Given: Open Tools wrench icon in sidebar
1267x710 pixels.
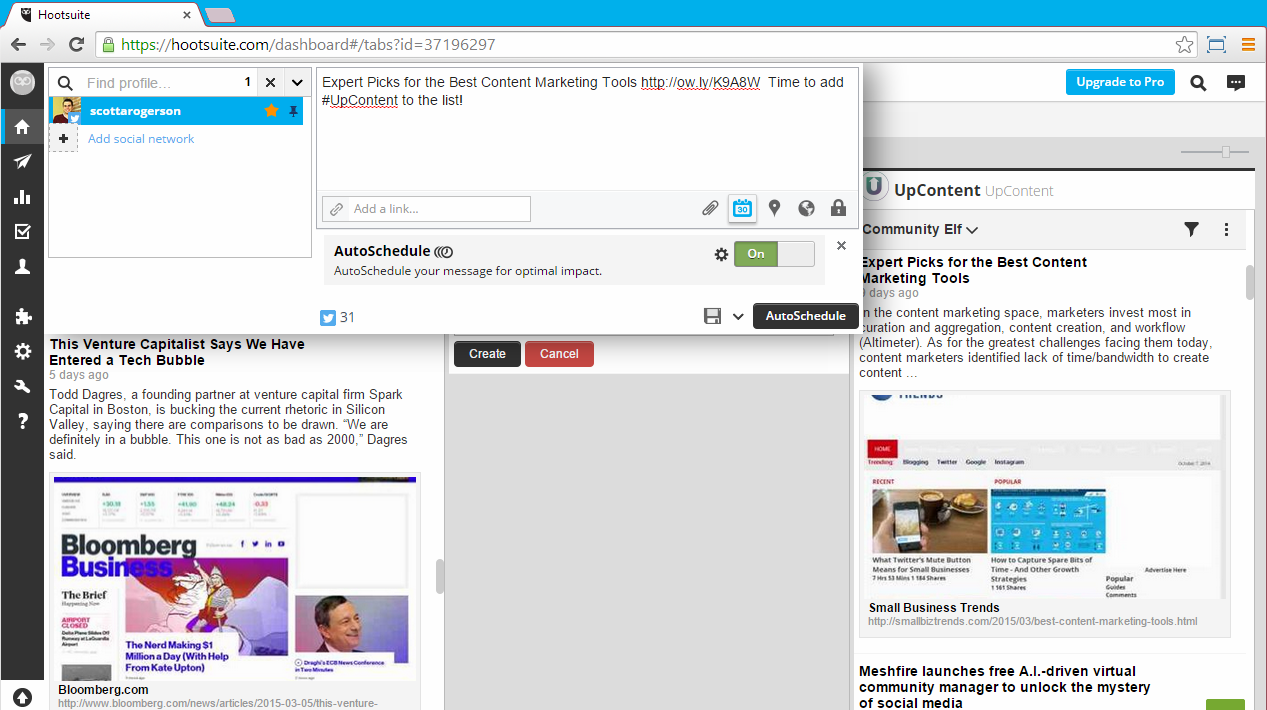Looking at the screenshot, I should click(22, 387).
